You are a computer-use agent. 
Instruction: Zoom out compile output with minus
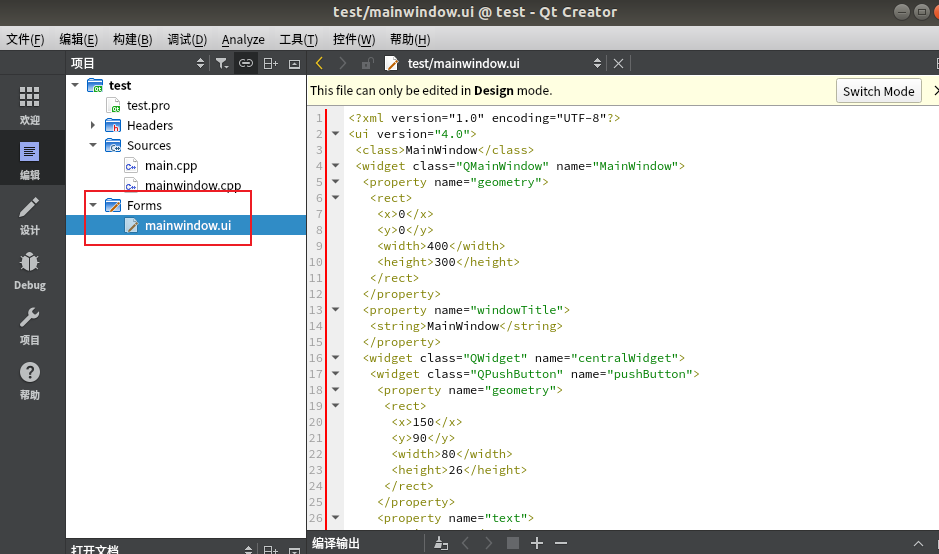[561, 543]
